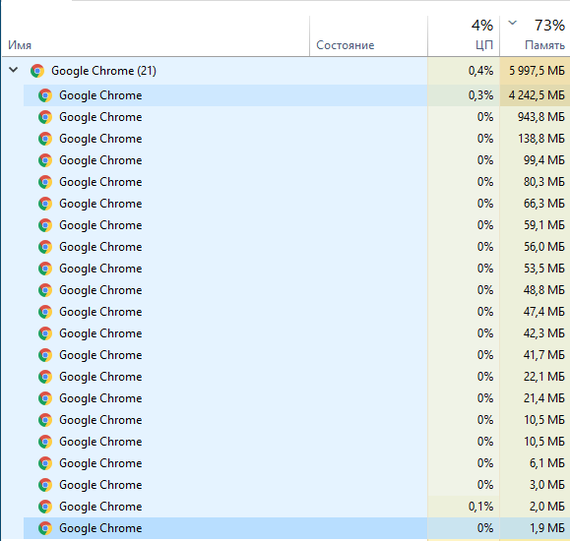Sort by the Память column header

pos(535,36)
